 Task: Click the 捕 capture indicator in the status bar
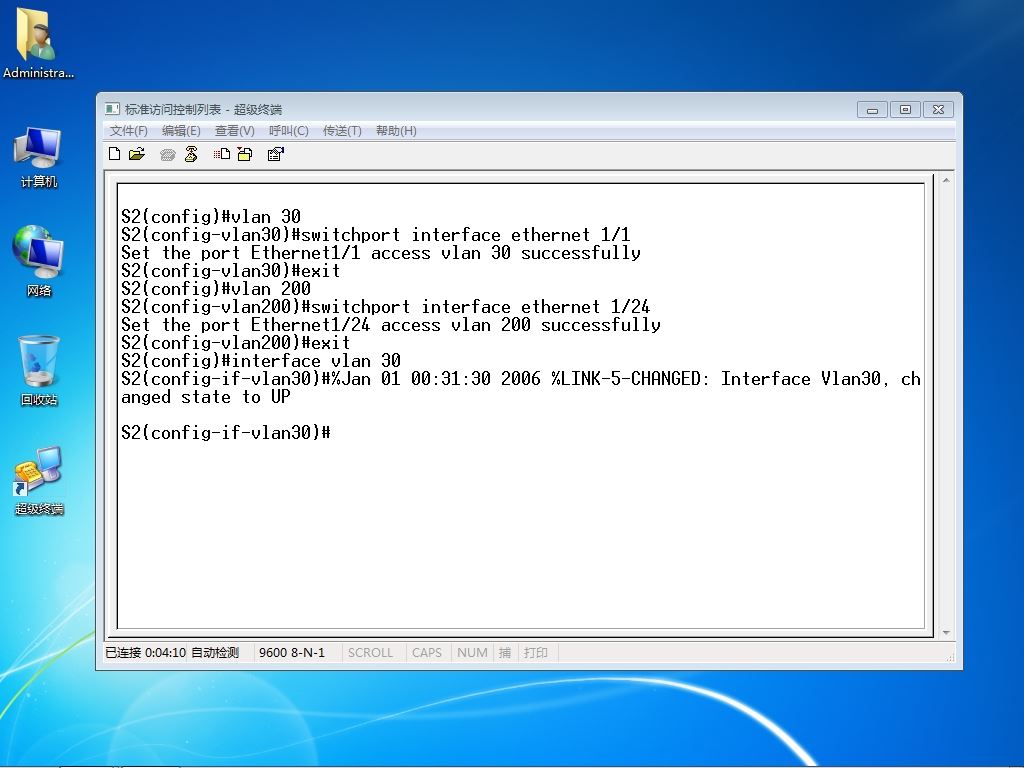coord(505,652)
